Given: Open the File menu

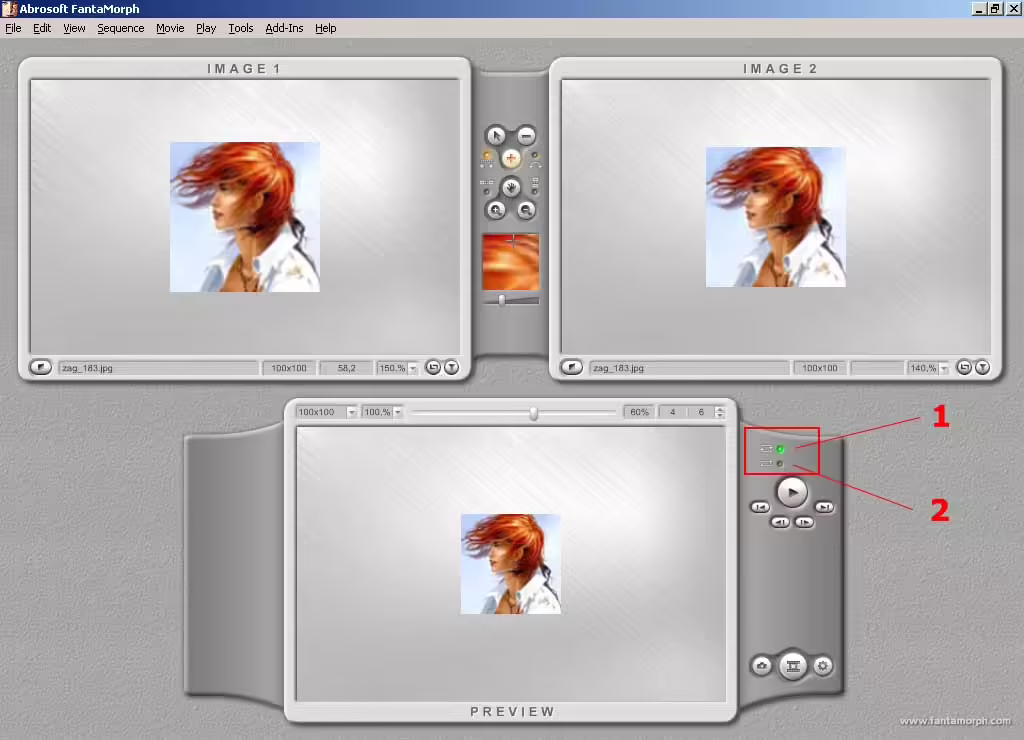Looking at the screenshot, I should click(13, 28).
